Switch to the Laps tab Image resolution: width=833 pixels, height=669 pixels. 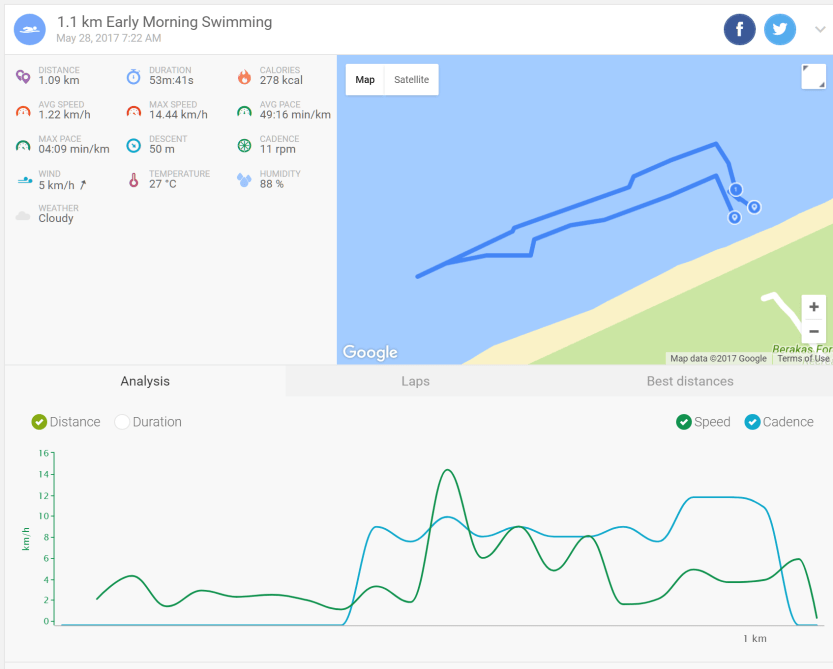click(415, 381)
